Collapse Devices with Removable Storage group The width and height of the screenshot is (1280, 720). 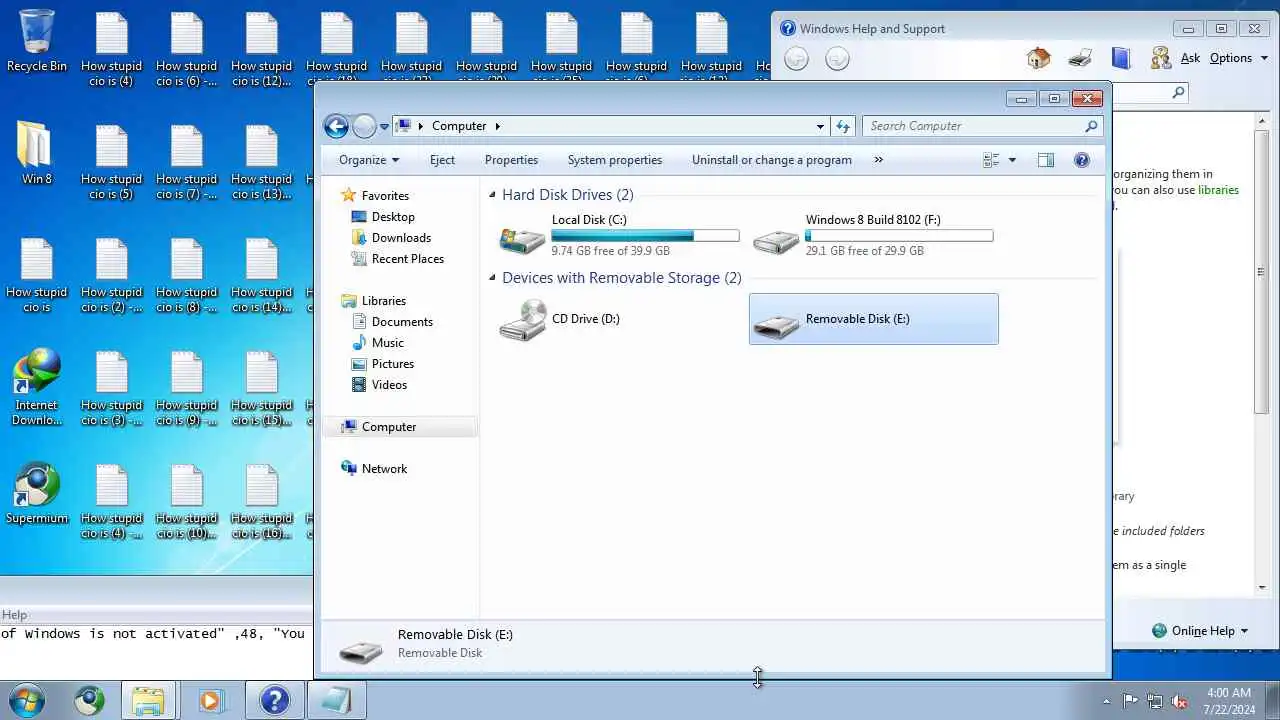[x=492, y=278]
